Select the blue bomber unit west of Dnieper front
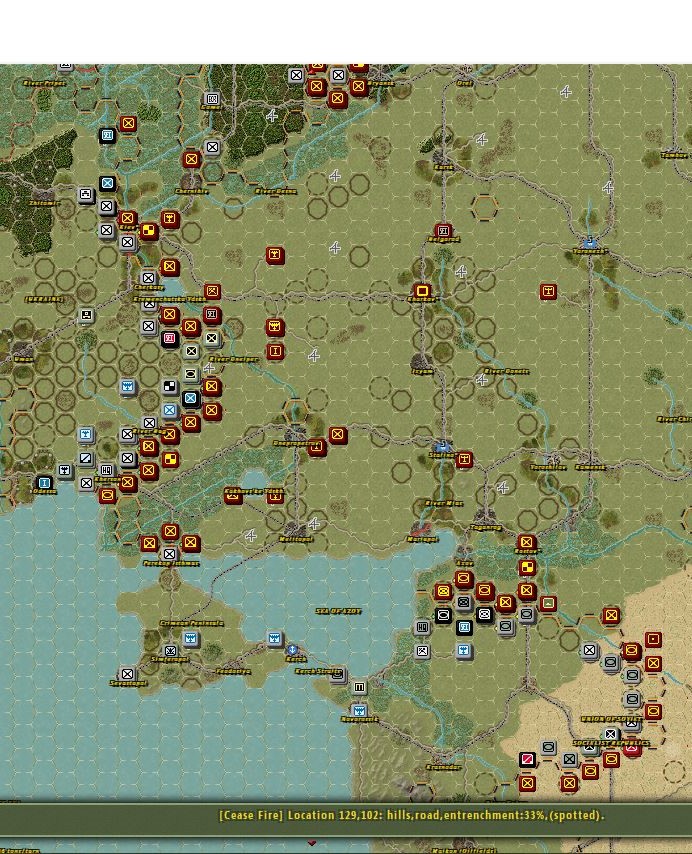 click(127, 387)
